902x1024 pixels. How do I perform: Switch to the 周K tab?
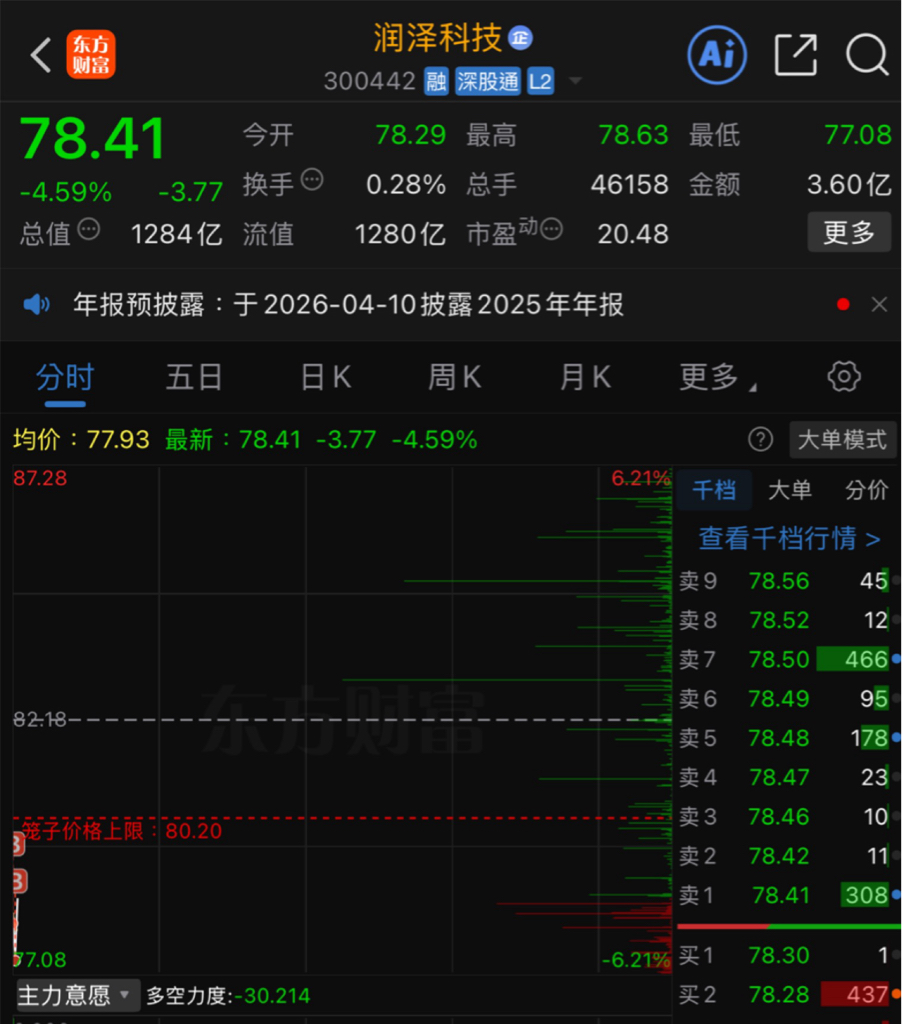tap(455, 378)
